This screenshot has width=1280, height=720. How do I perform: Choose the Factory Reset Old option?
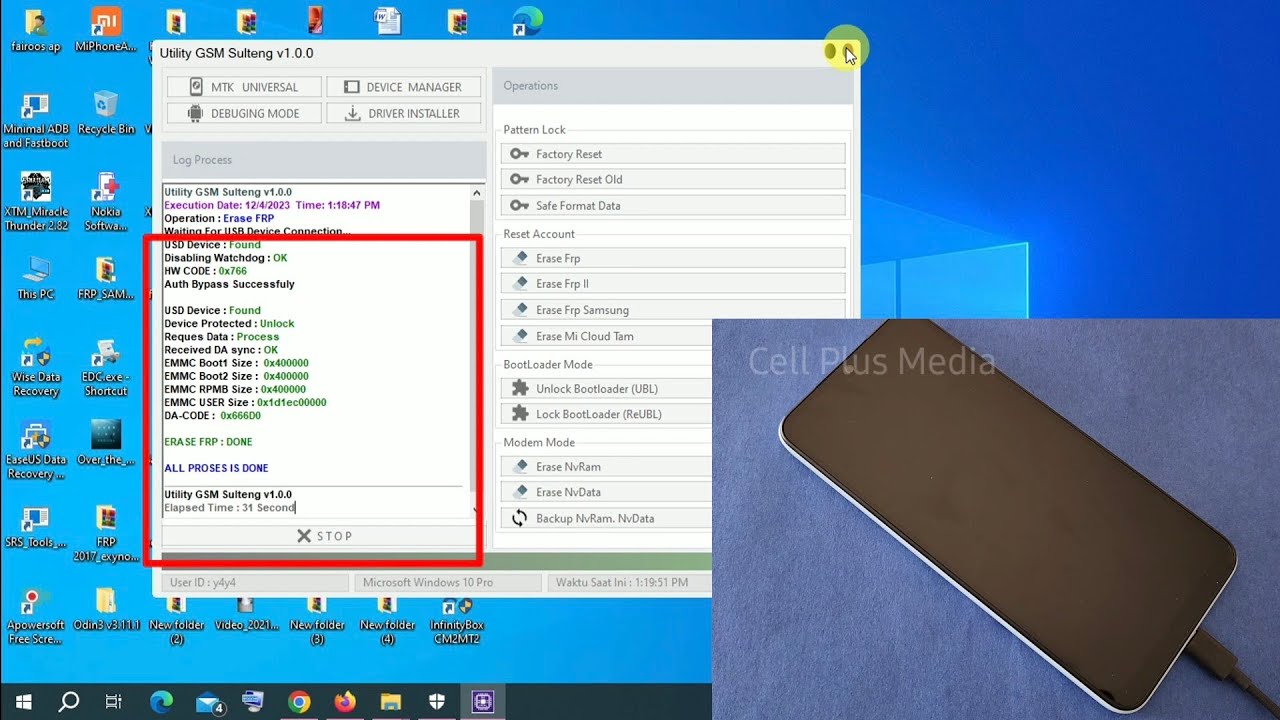tap(673, 180)
